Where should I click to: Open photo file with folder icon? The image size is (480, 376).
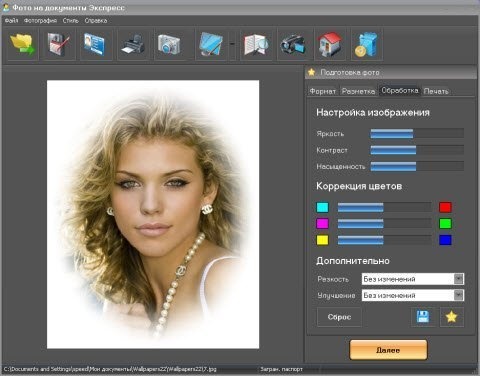click(23, 44)
